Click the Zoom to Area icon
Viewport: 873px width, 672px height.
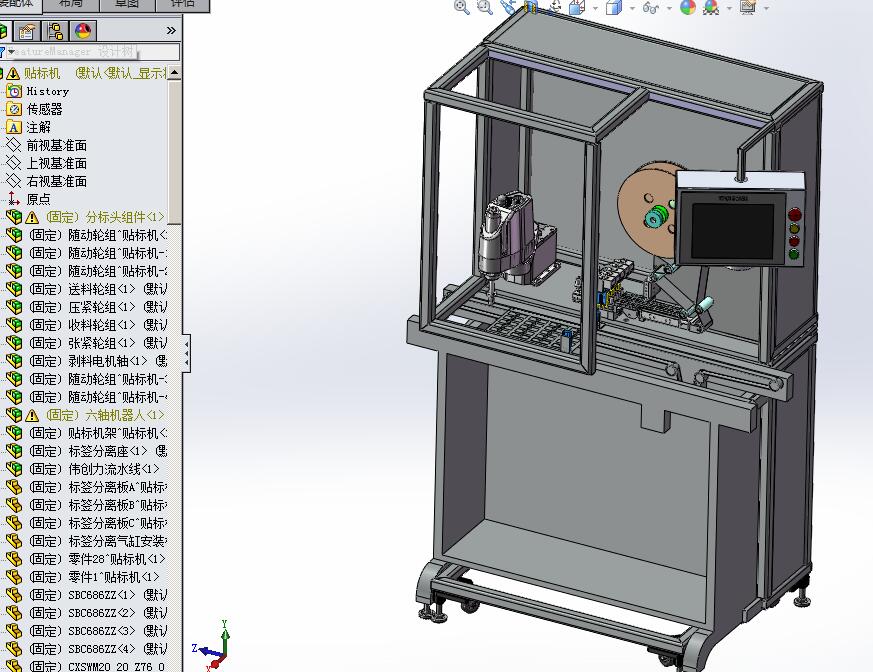click(485, 7)
